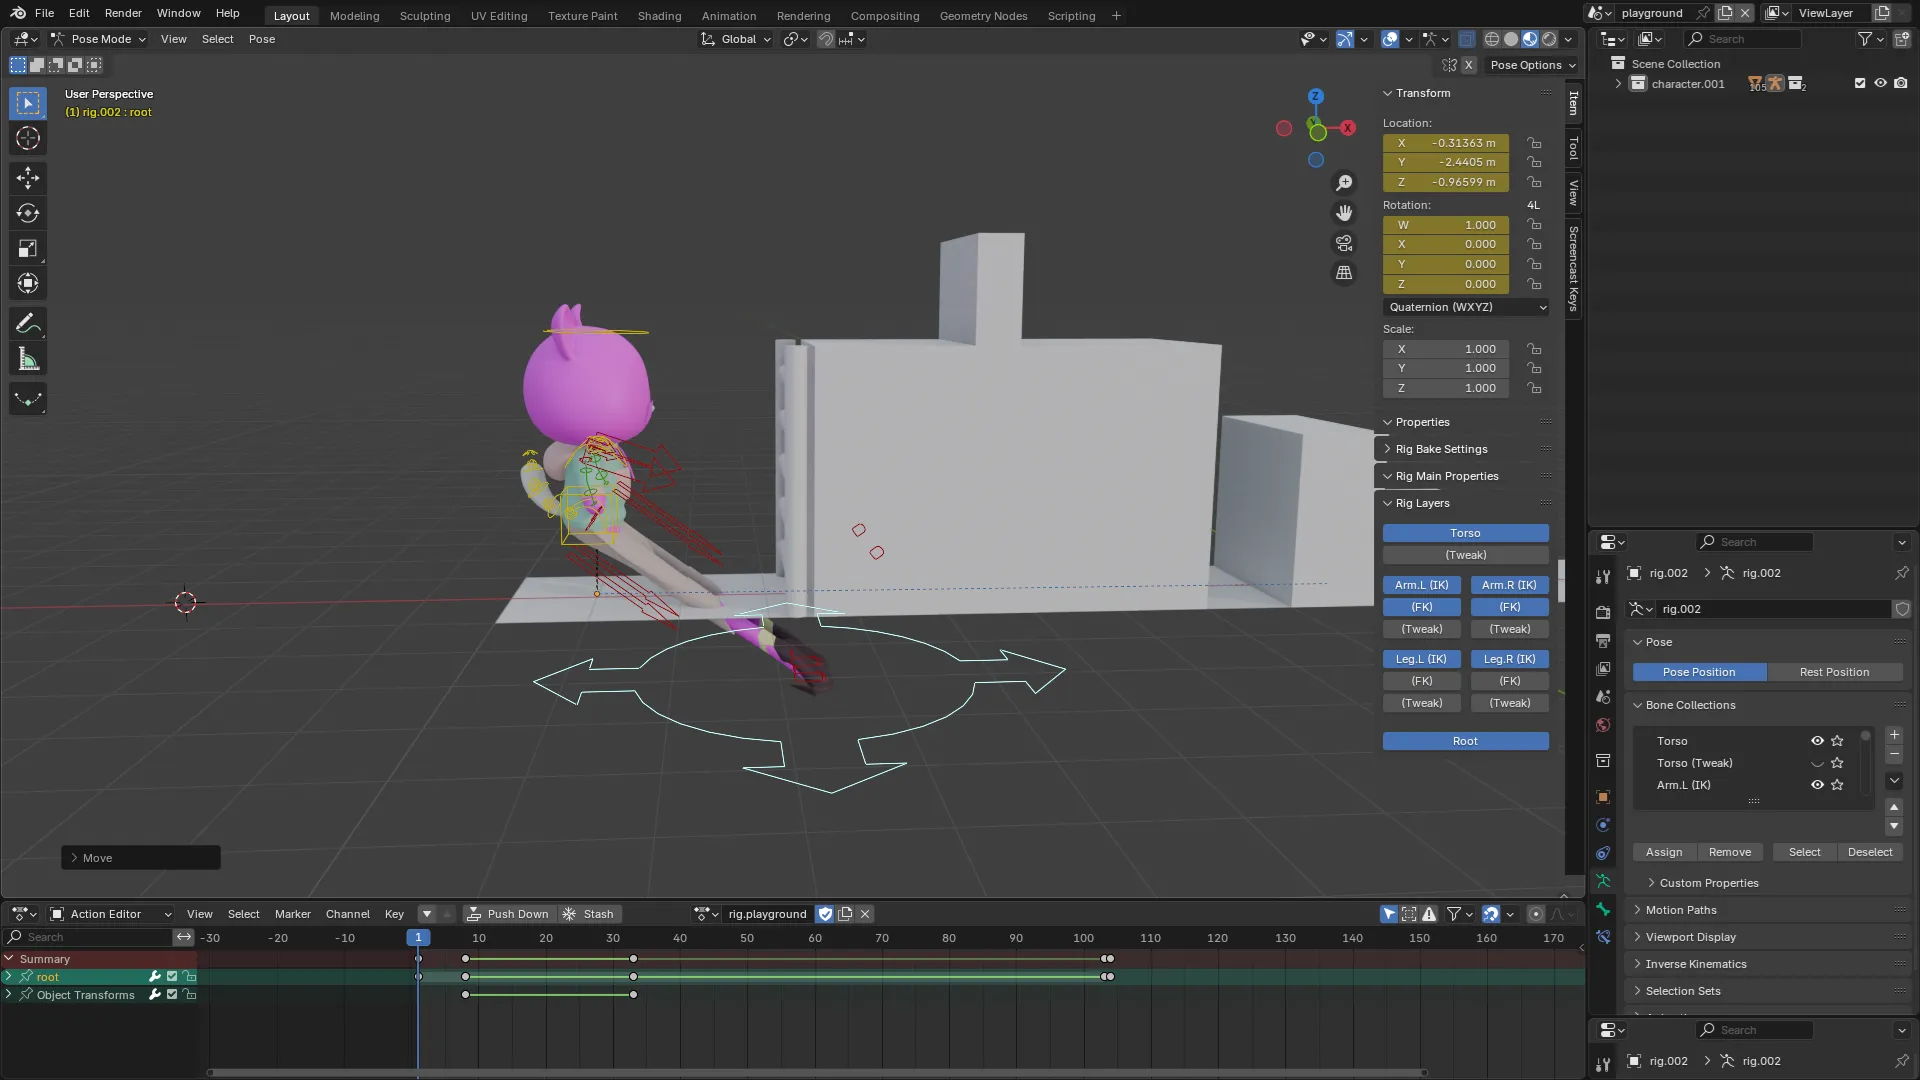Viewport: 1920px width, 1080px height.
Task: Open Quaternion (WXYZ) rotation mode dropdown
Action: pyautogui.click(x=1466, y=307)
